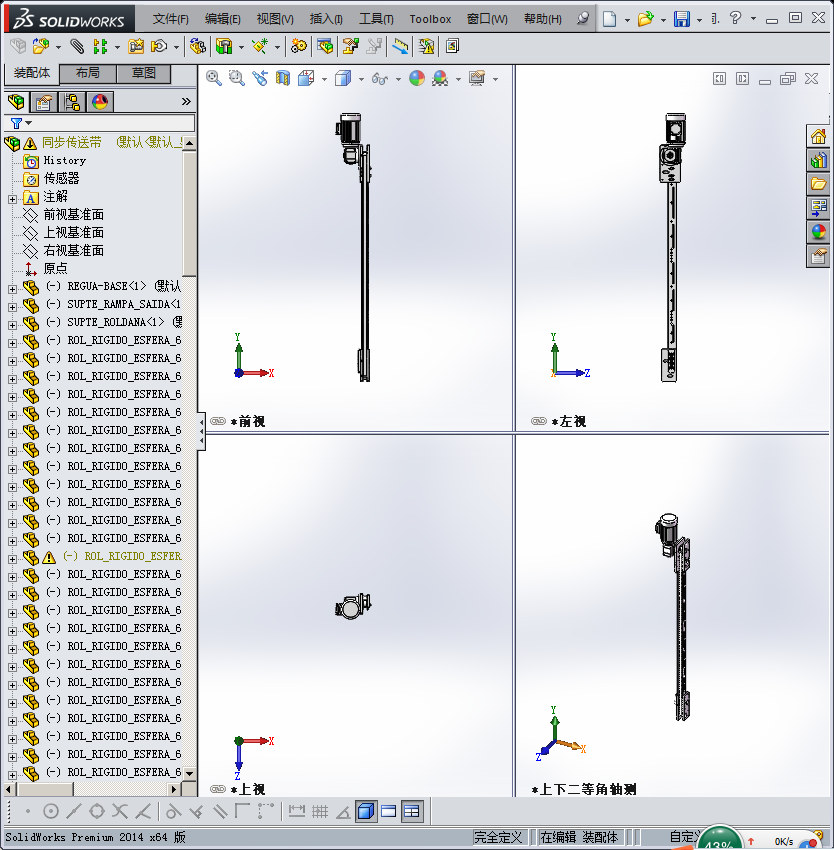Image resolution: width=834 pixels, height=850 pixels.
Task: Open the View Orientation dropdown arrow
Action: (x=324, y=79)
